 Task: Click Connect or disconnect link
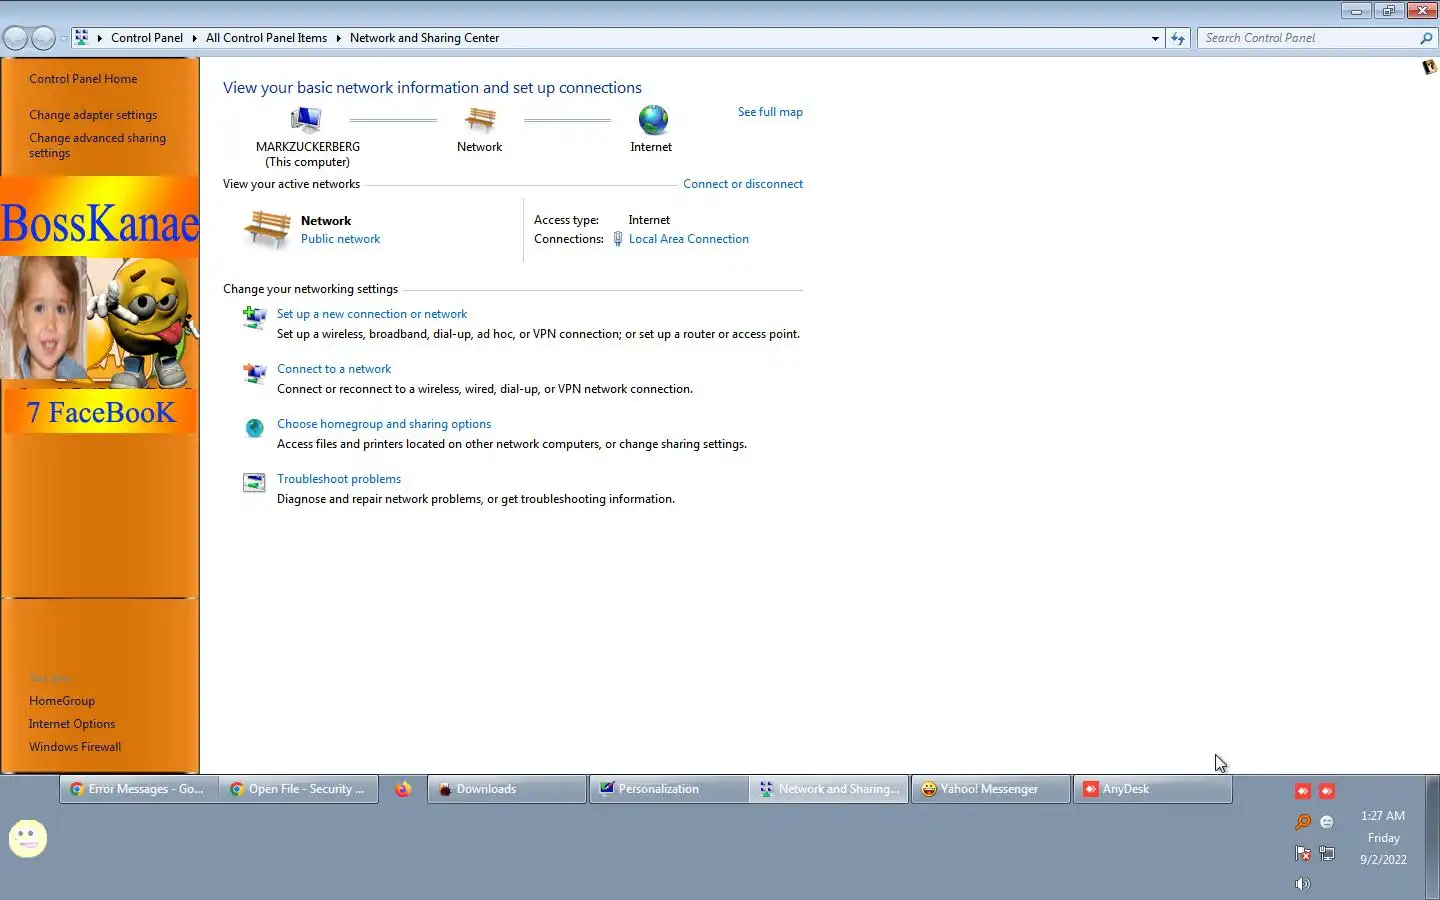(743, 184)
